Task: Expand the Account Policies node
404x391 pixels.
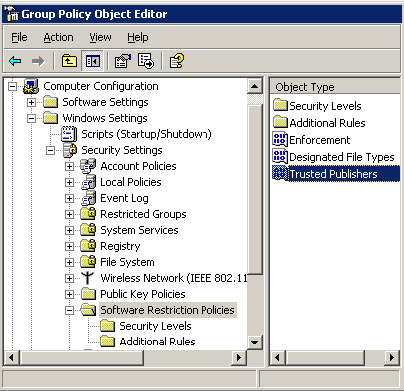Action: (69, 166)
